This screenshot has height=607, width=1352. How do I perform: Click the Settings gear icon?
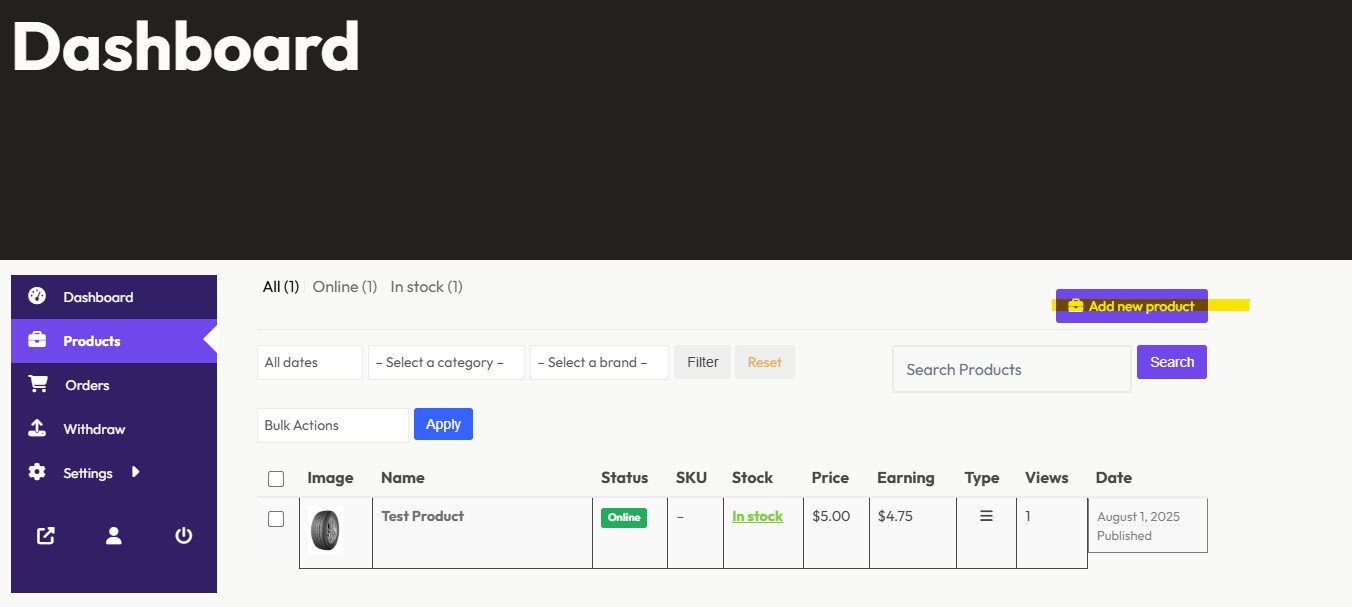point(37,472)
